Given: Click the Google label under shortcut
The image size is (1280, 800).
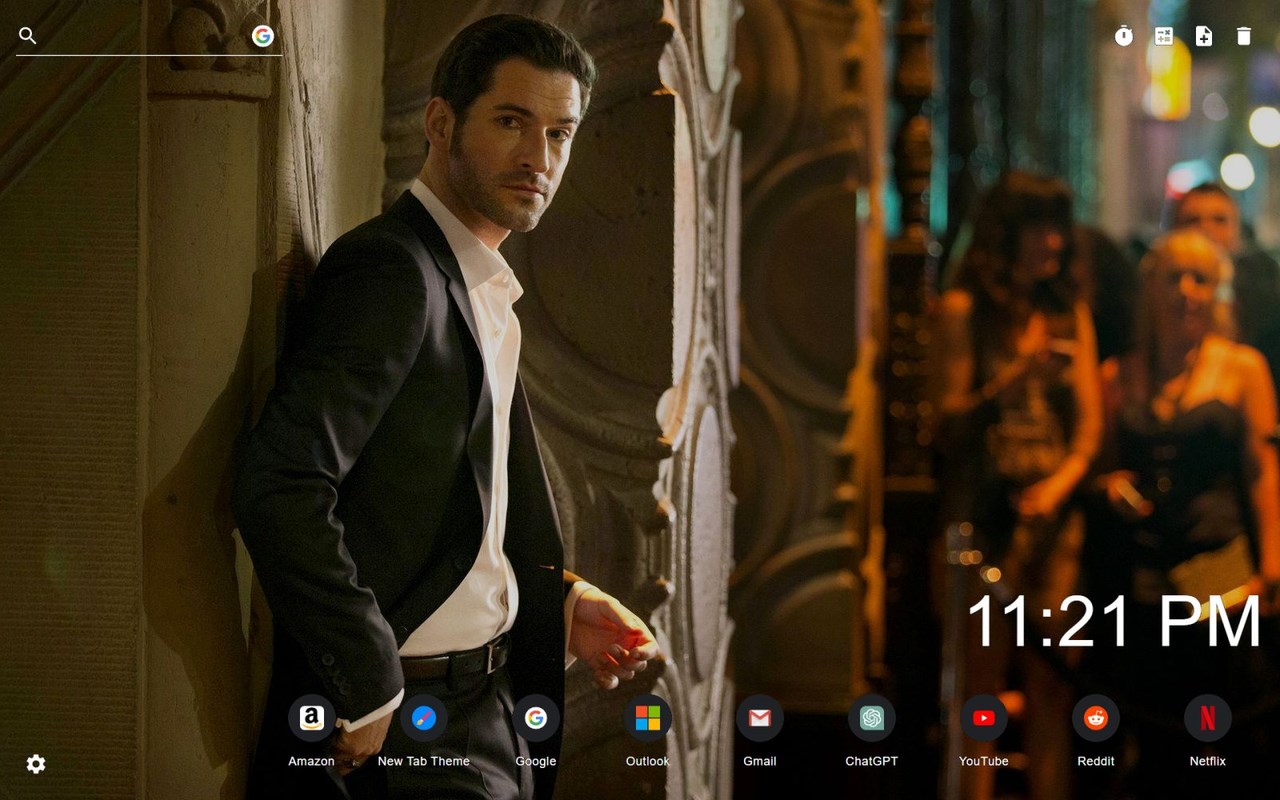Looking at the screenshot, I should 536,761.
